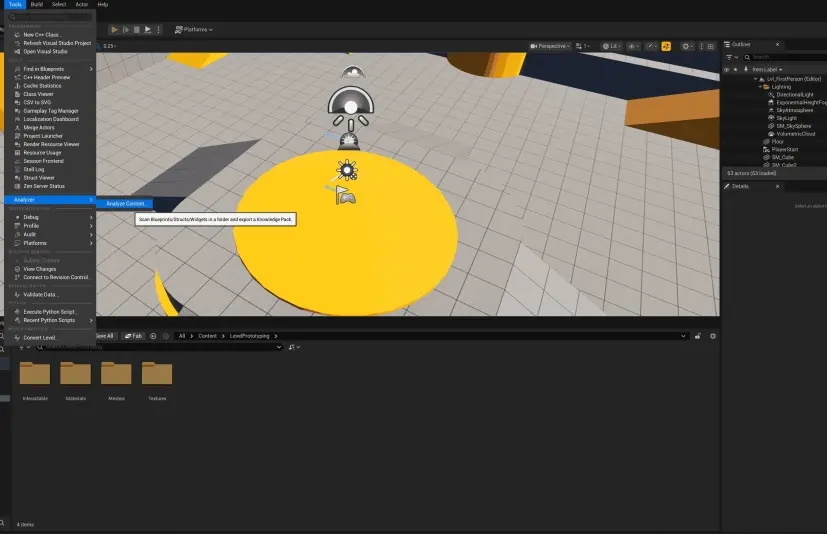Collapse the Lighting folder in Outliner

click(x=760, y=87)
